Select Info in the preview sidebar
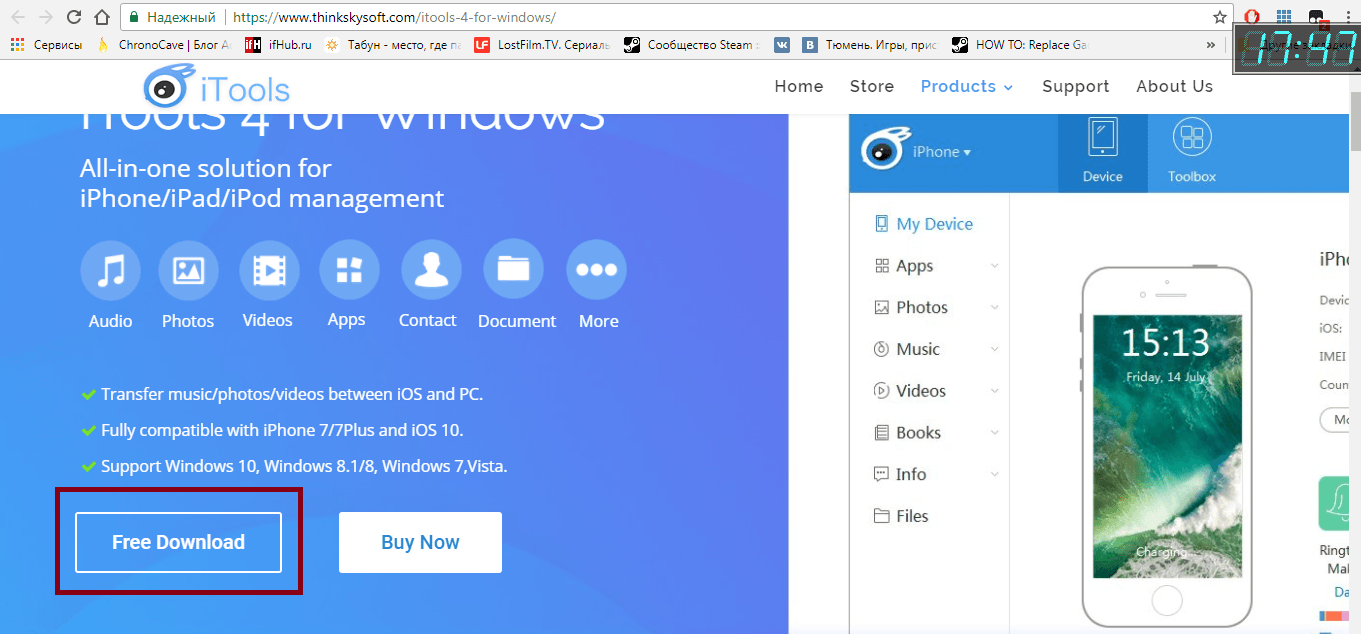The width and height of the screenshot is (1361, 634). click(x=900, y=474)
